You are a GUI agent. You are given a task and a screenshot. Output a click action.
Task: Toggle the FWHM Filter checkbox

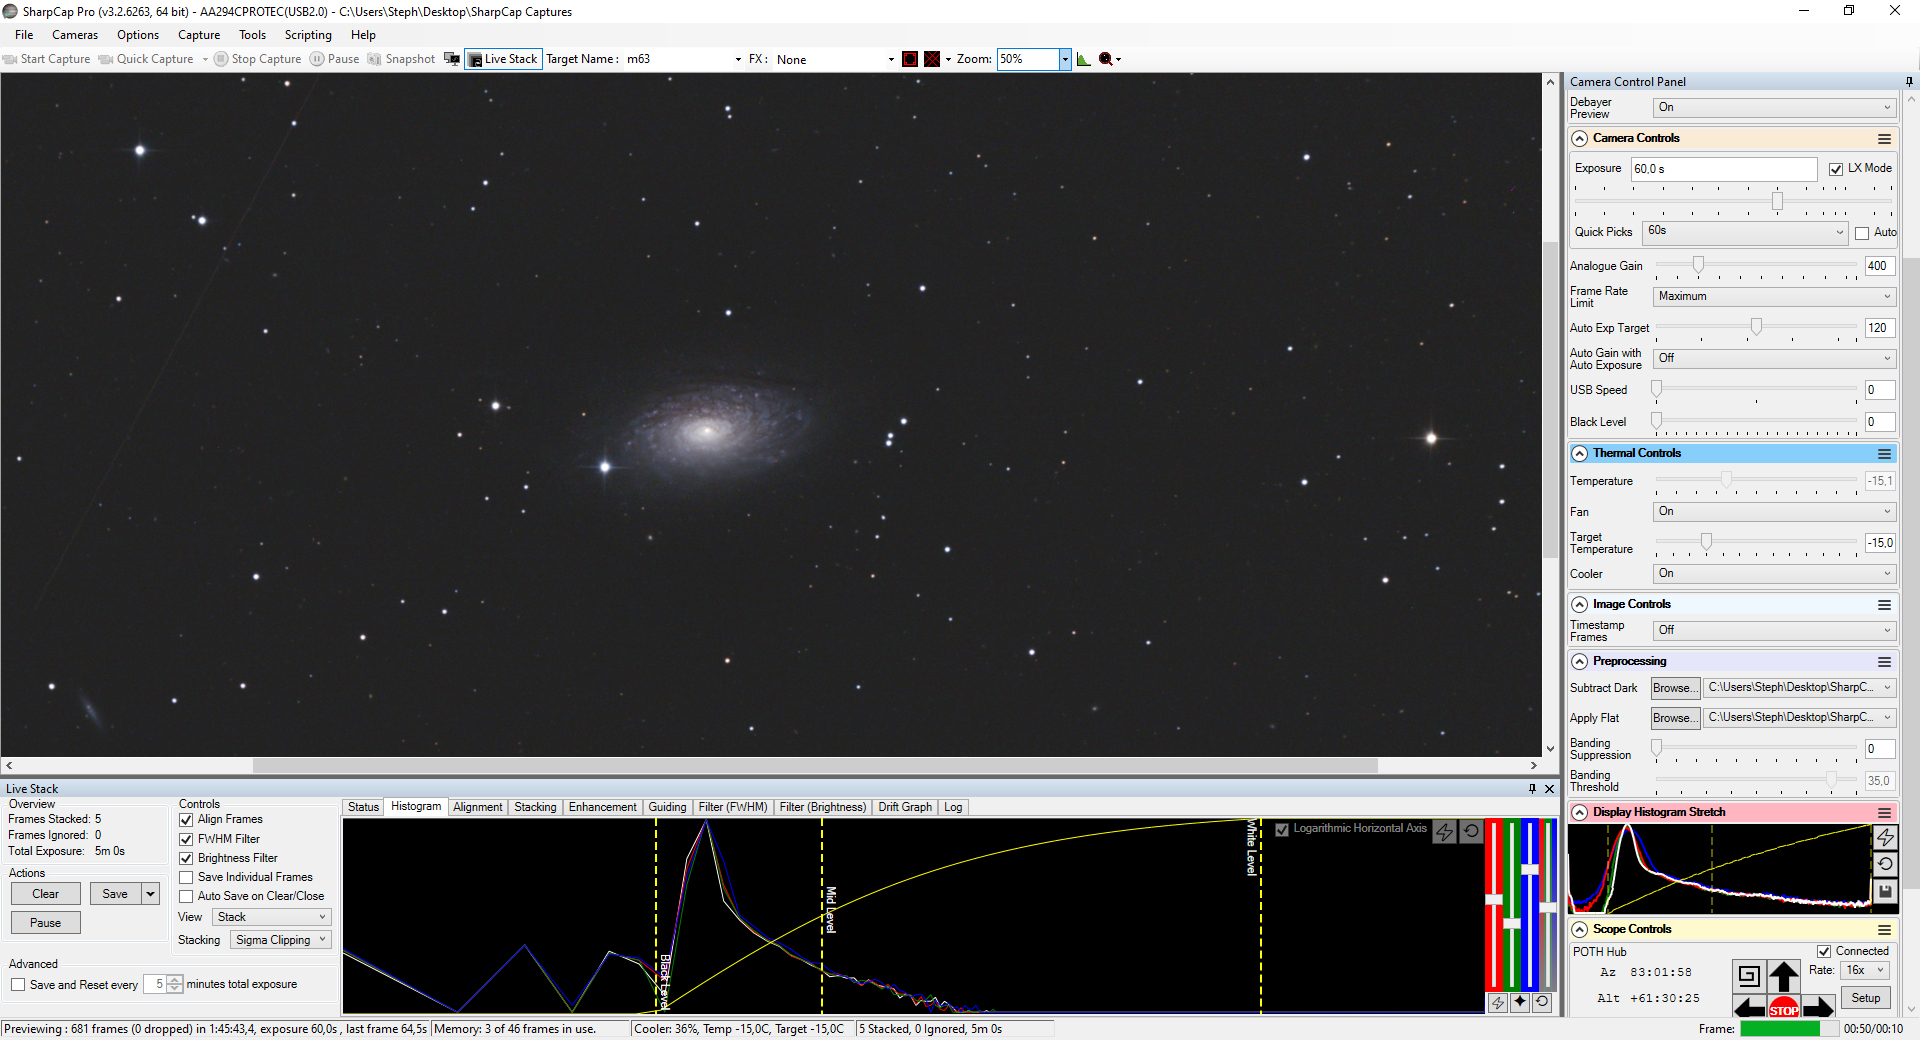186,839
